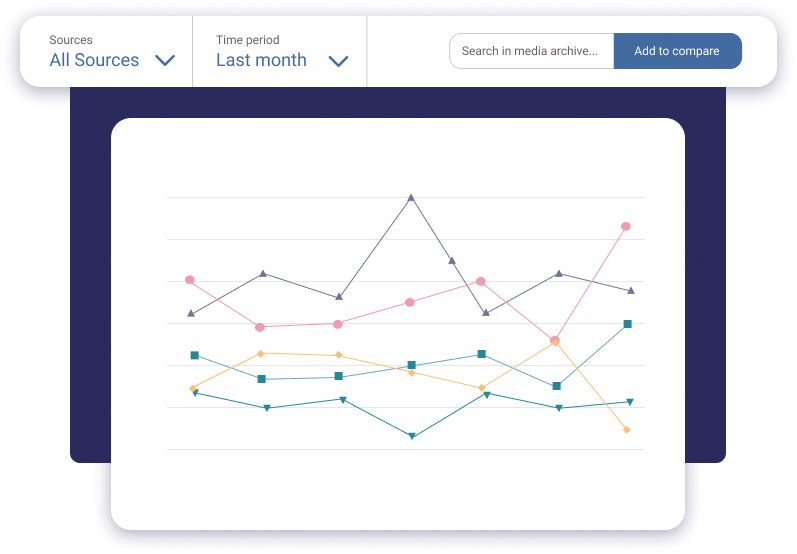
Task: Open the Time period chevron arrow
Action: [x=339, y=61]
